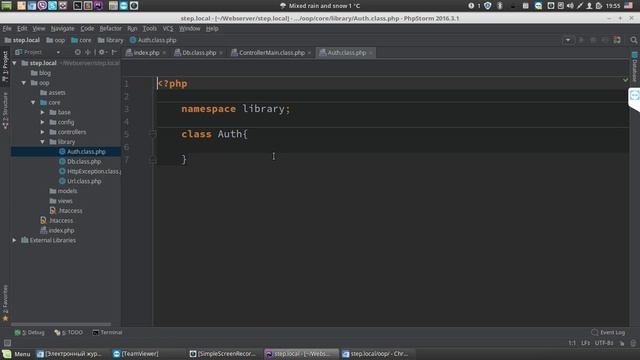
Task: Select the blog folder in project tree
Action: pyautogui.click(x=41, y=73)
